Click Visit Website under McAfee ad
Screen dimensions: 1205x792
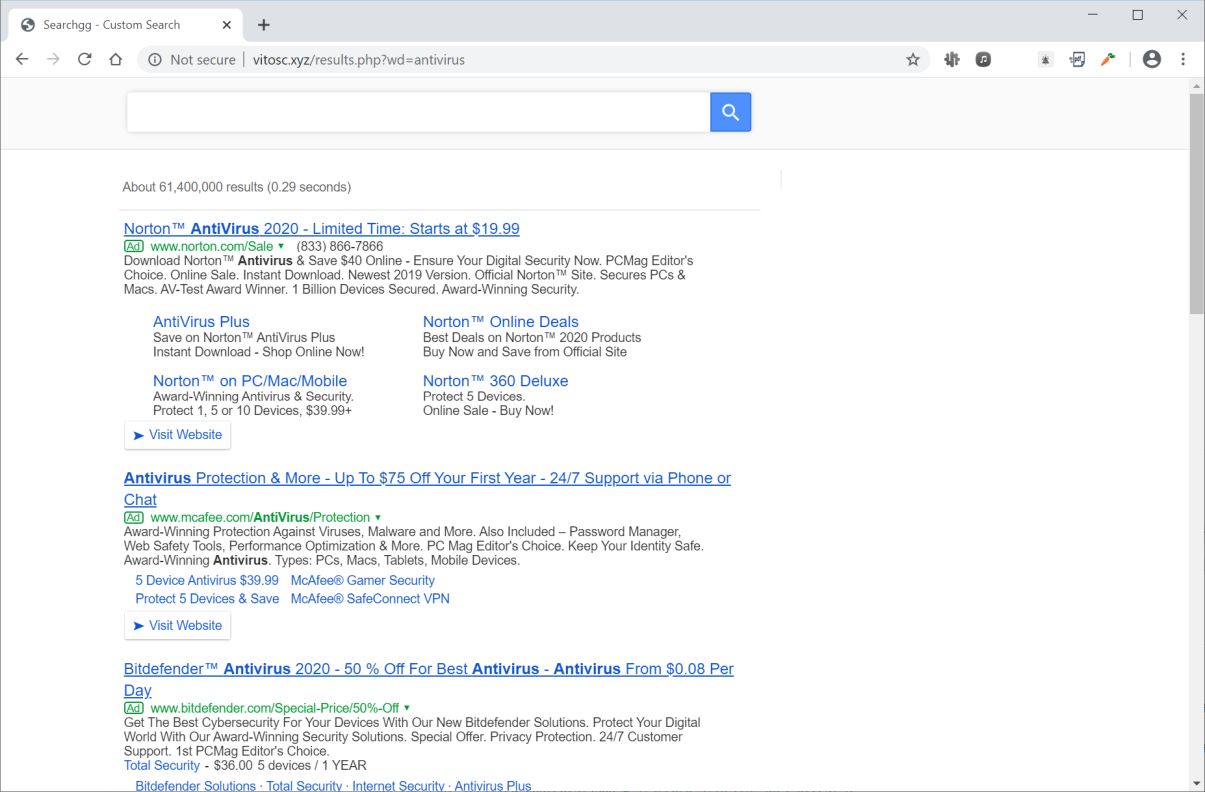[178, 626]
